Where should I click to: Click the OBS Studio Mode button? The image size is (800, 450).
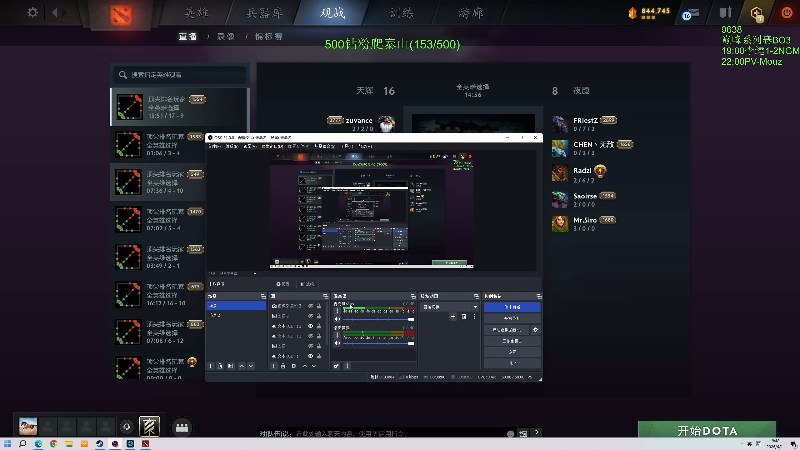click(512, 341)
